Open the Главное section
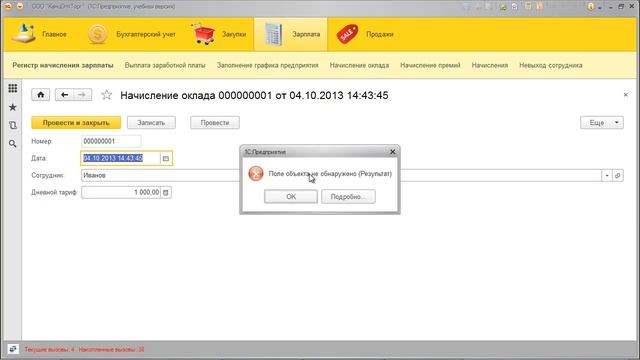 point(40,34)
